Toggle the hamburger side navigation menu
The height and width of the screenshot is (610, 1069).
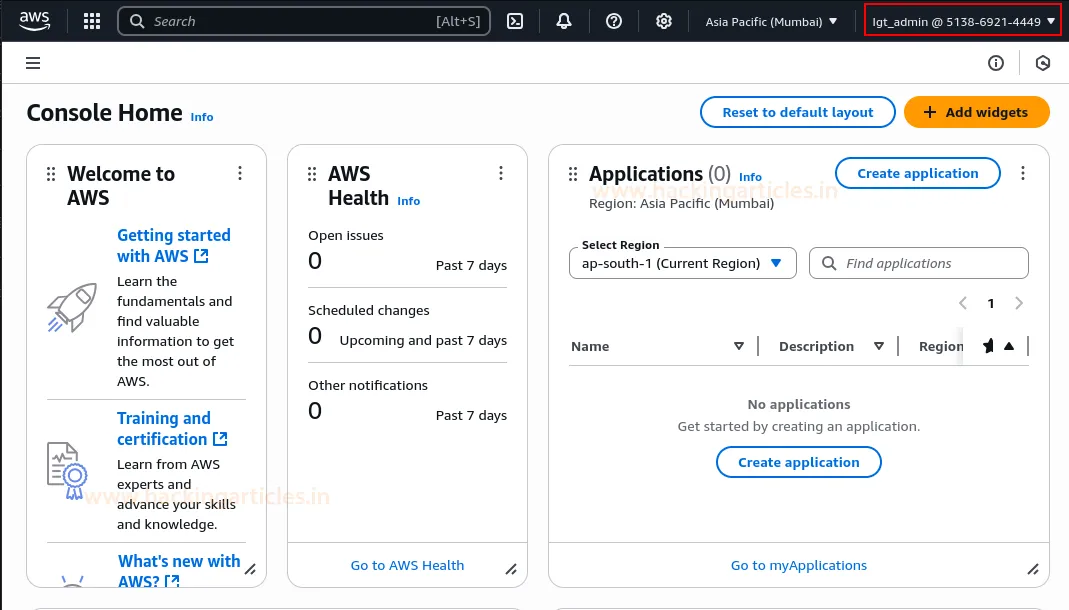coord(33,63)
